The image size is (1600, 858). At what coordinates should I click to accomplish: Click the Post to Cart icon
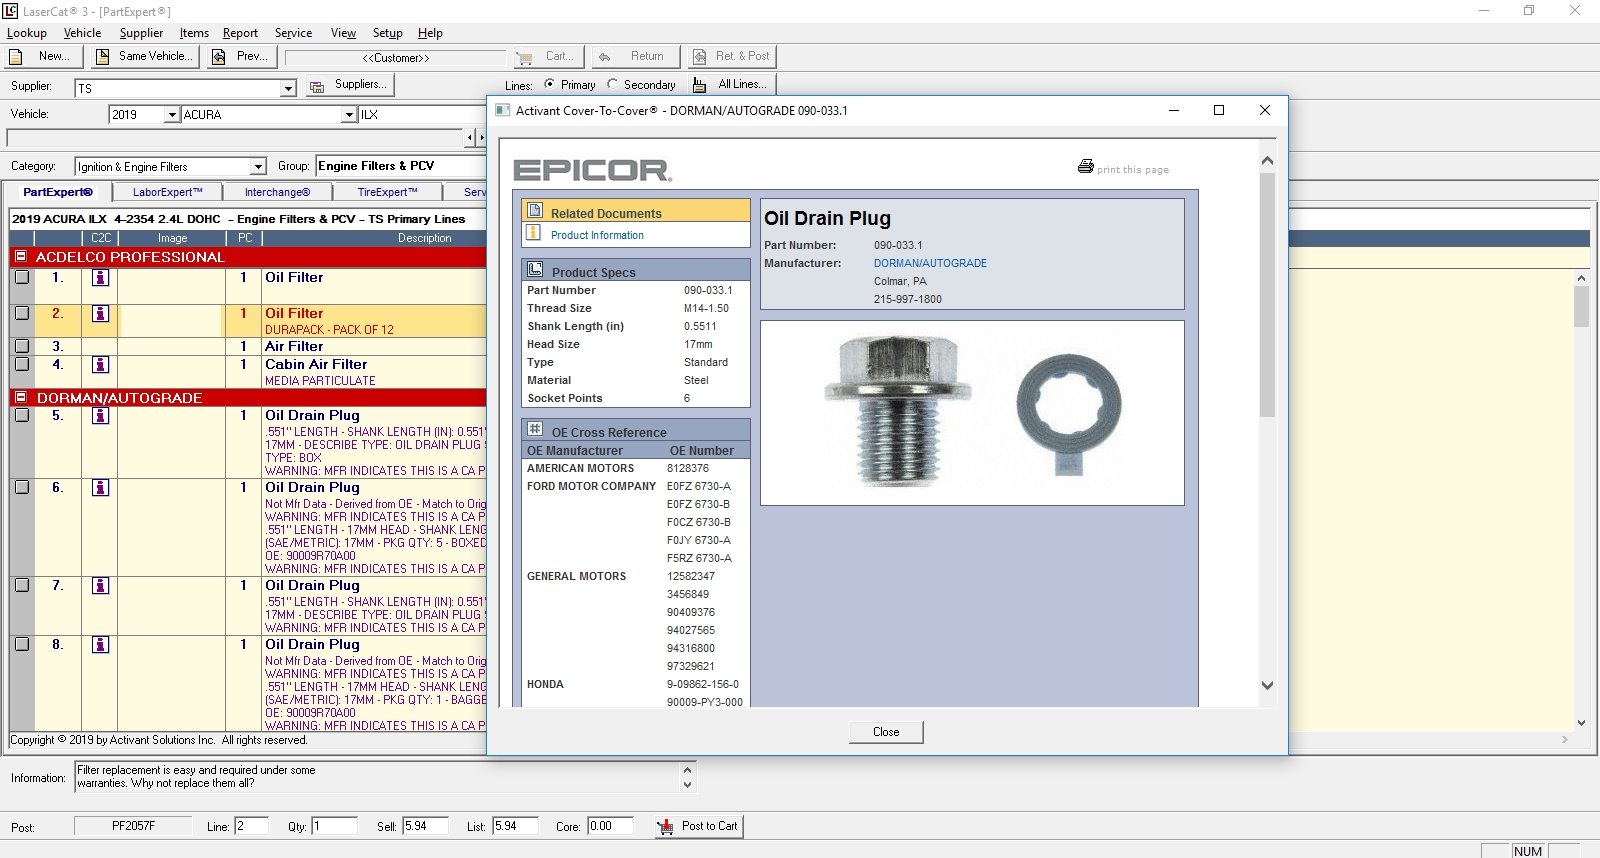(665, 826)
